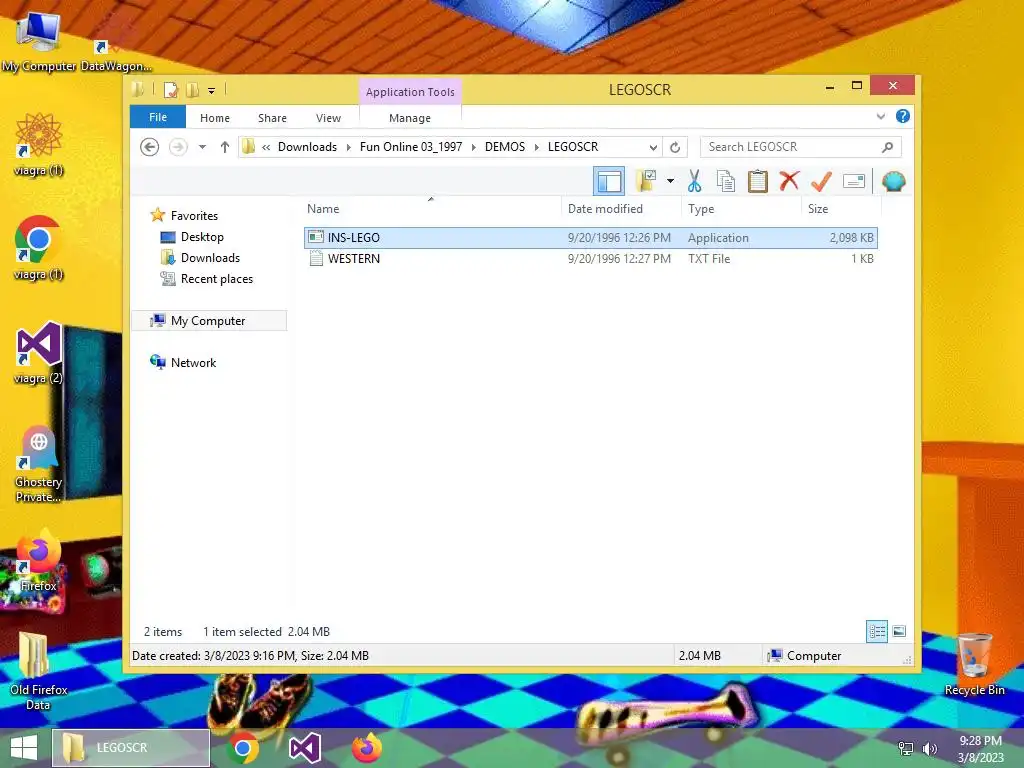Open the Manage tab under Application Tools
Viewport: 1024px width, 768px height.
tap(409, 118)
